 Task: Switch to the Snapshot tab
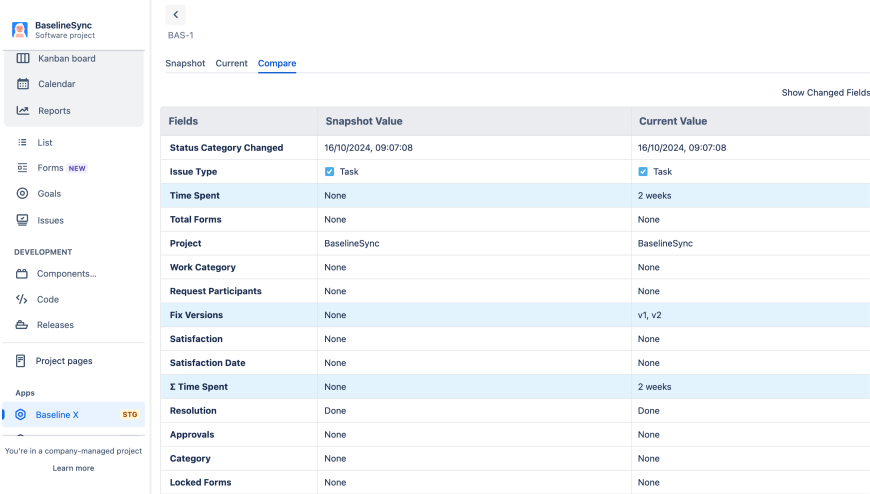pos(185,63)
